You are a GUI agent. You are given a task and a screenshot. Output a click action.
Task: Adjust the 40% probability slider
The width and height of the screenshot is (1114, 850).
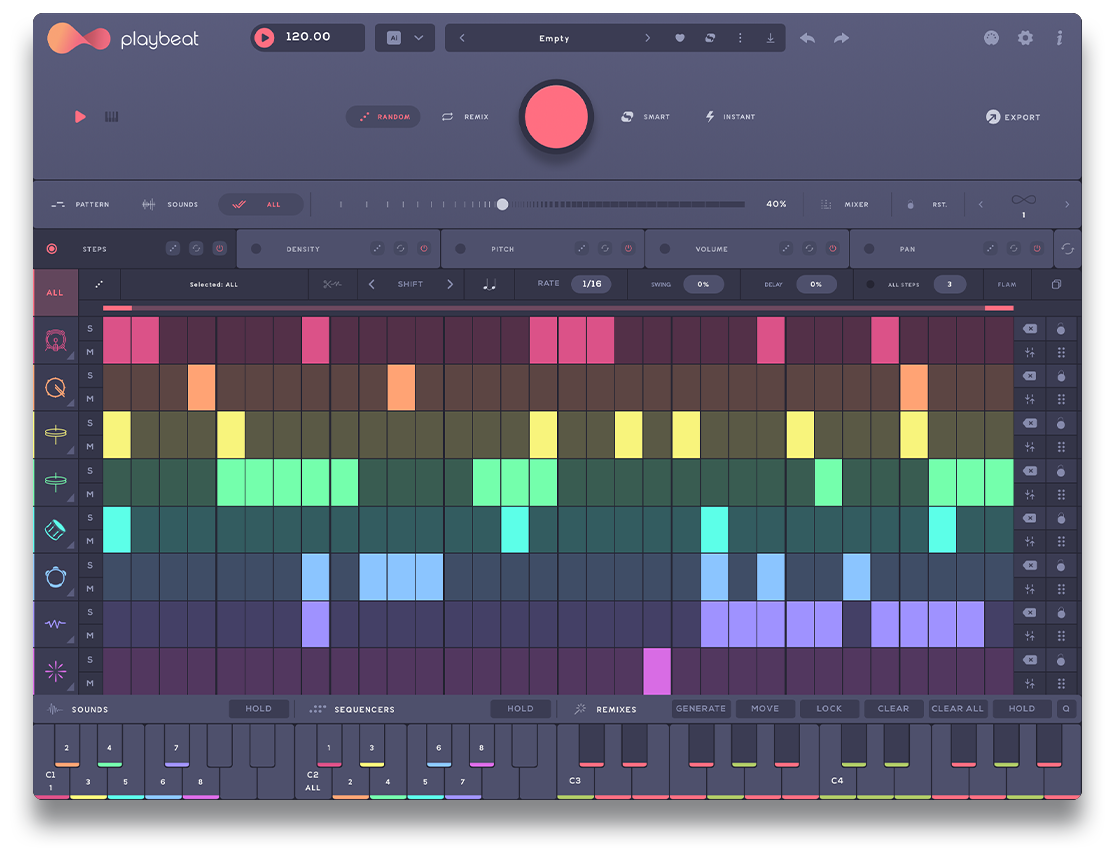tap(503, 204)
